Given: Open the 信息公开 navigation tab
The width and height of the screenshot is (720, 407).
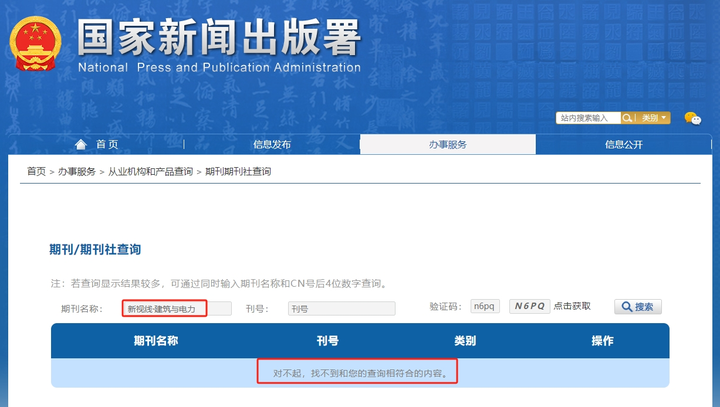Looking at the screenshot, I should (624, 144).
